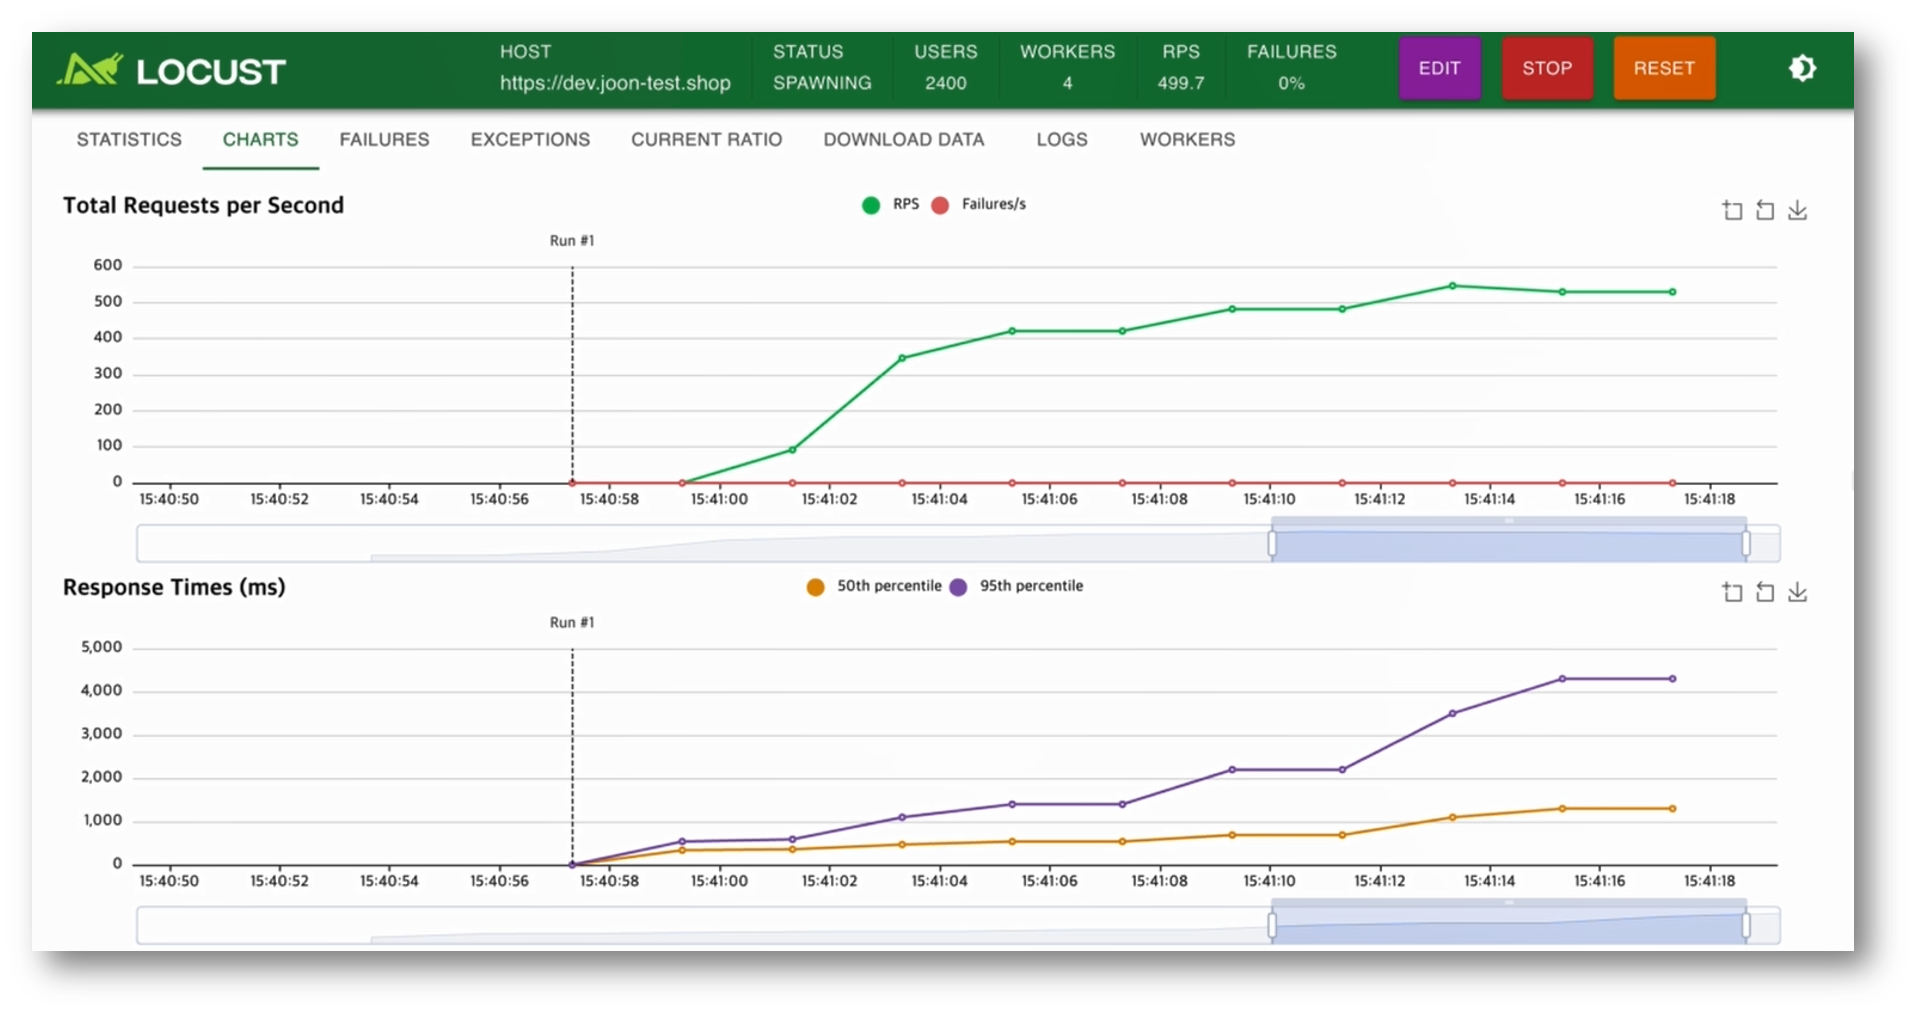
Task: Open the Failures tab
Action: [x=384, y=139]
